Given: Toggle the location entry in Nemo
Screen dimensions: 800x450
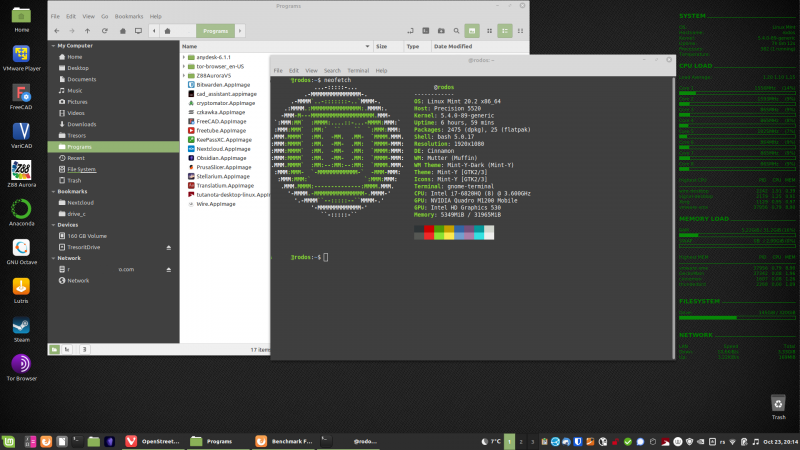Looking at the screenshot, I should (410, 31).
